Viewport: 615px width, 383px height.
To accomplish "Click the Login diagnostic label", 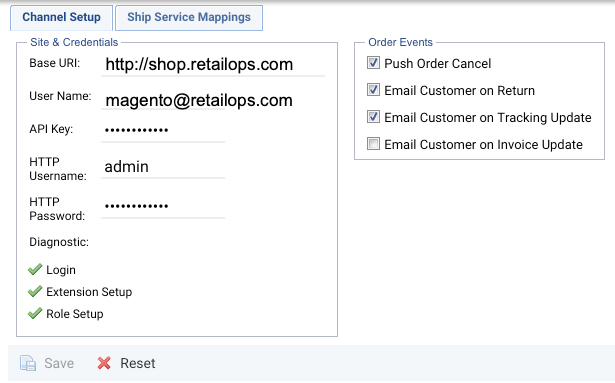I will coord(61,270).
